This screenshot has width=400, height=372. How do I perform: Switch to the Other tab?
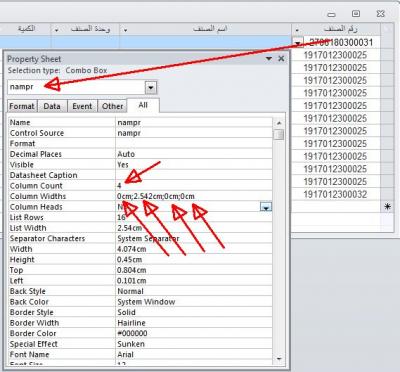click(112, 106)
